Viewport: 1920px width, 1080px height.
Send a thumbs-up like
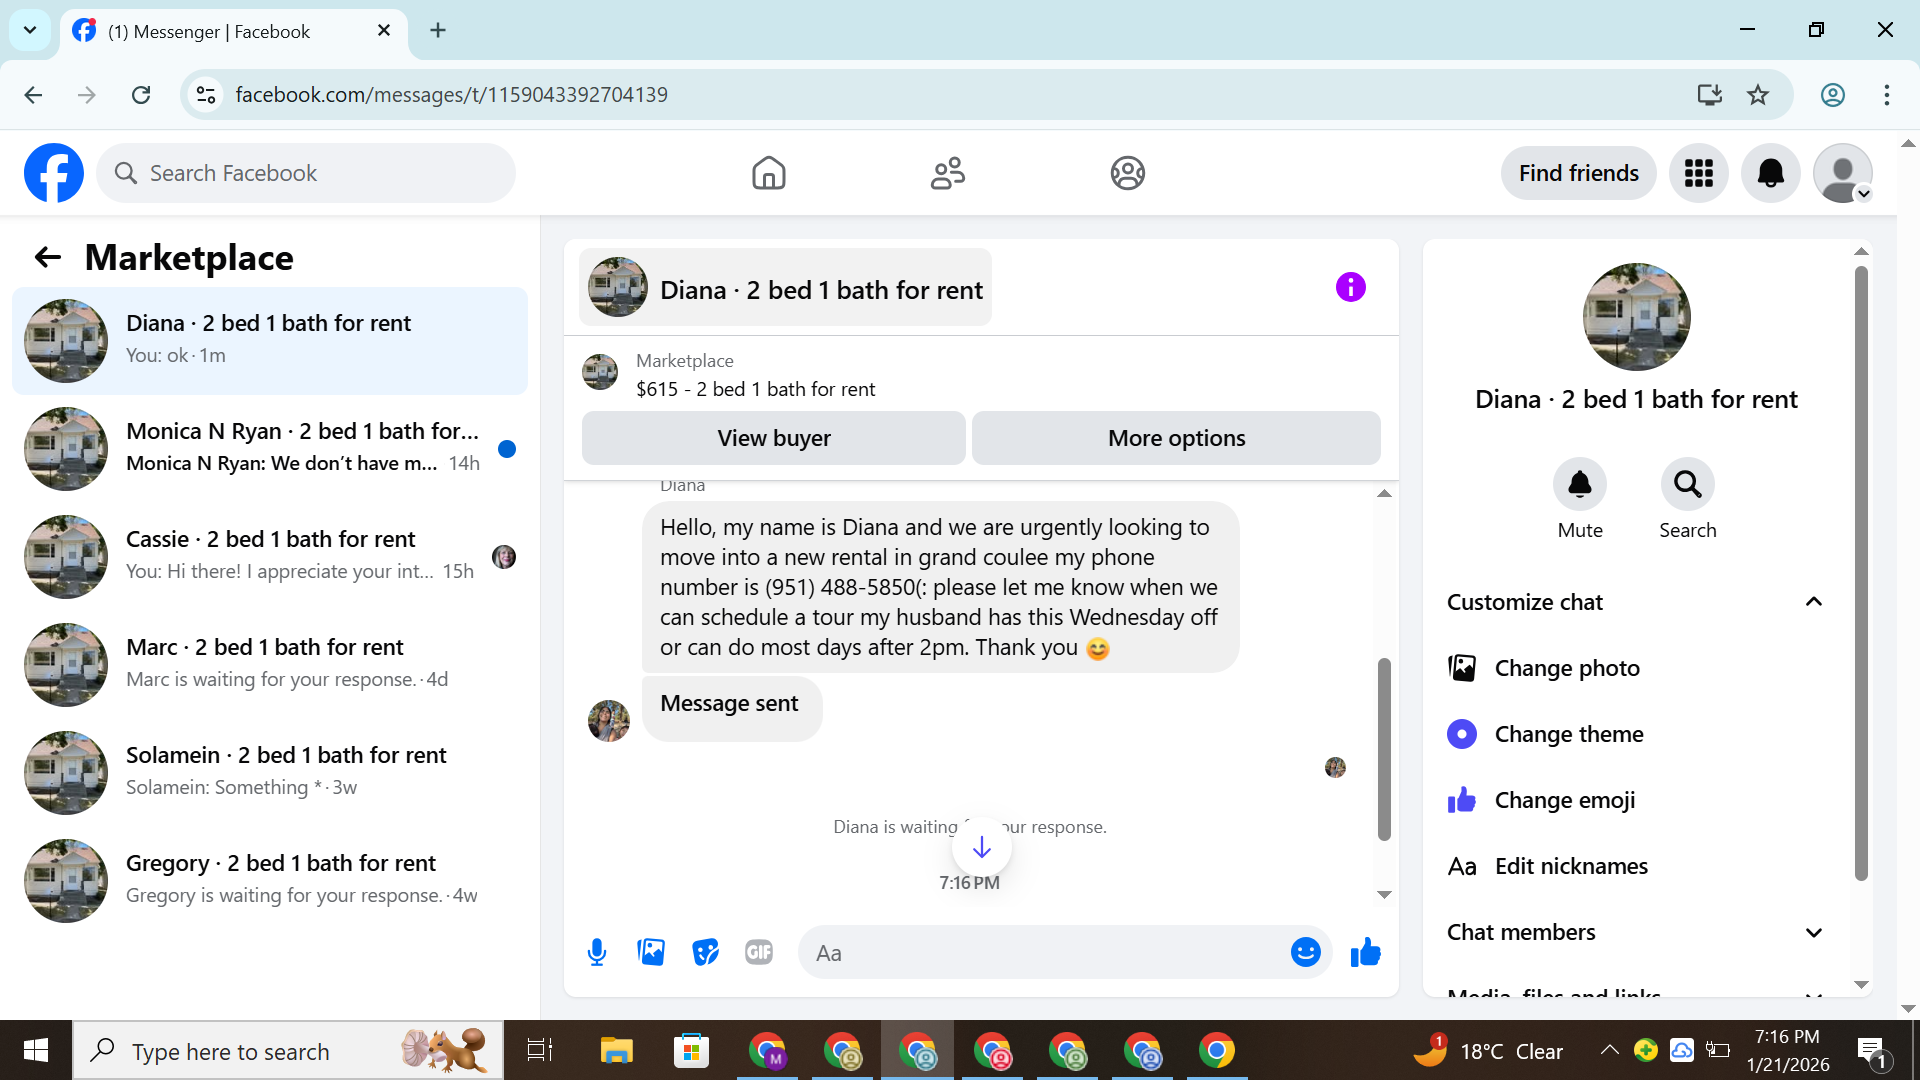pos(1365,953)
